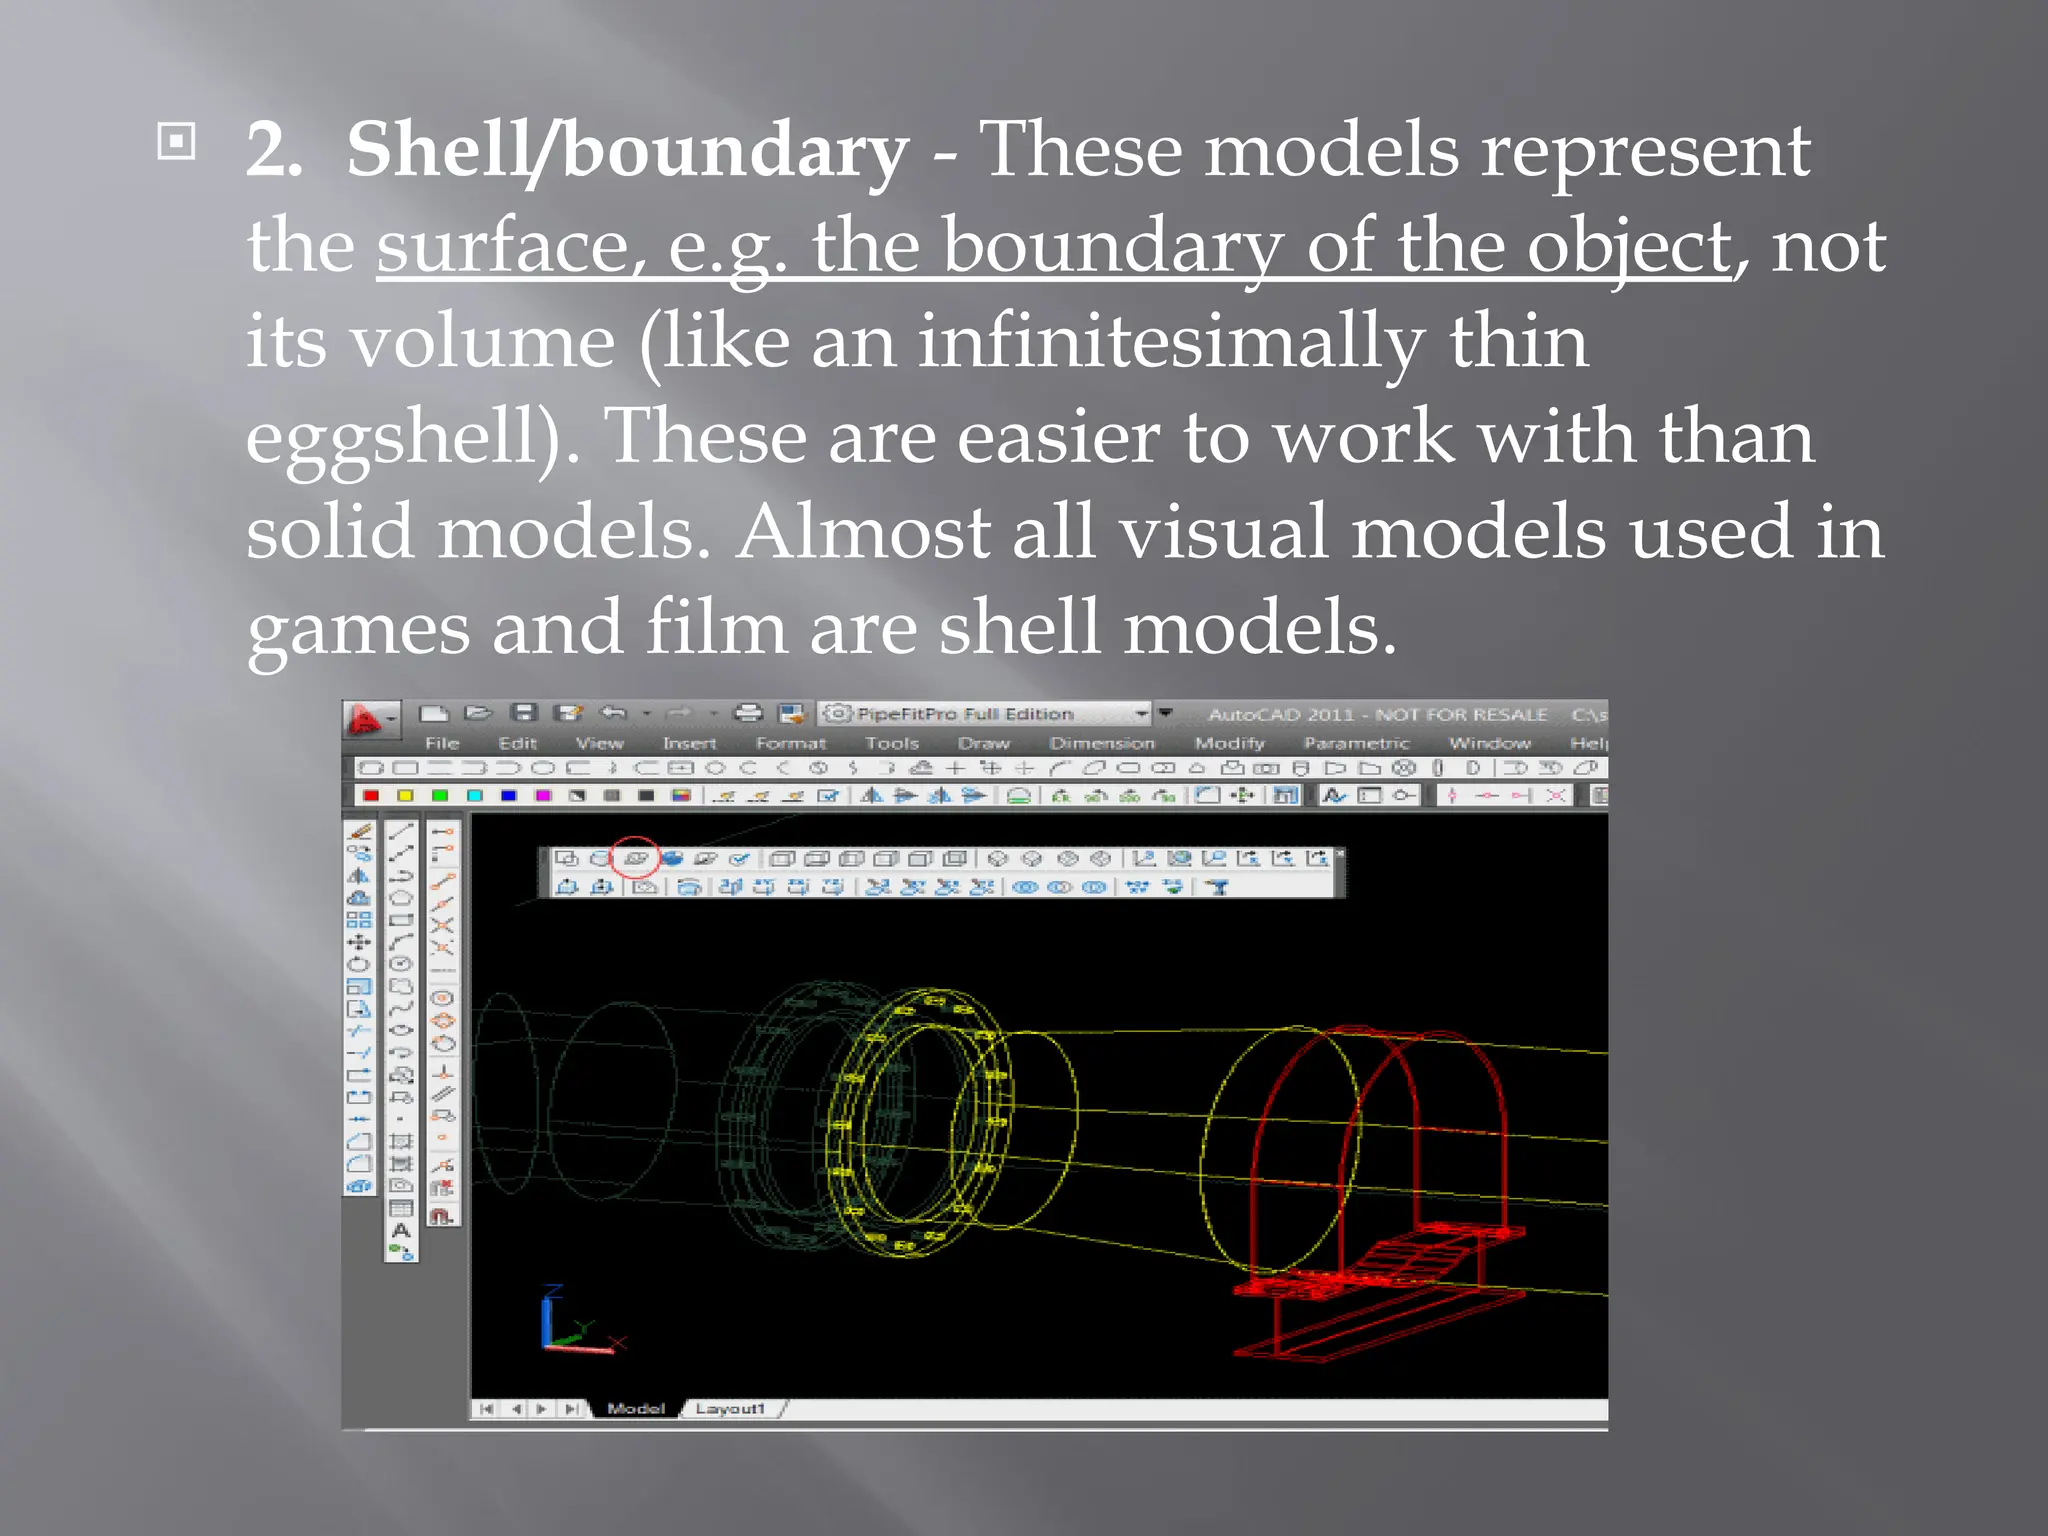Select the blue color swatch
Screen dimensions: 2048x1536
point(509,796)
